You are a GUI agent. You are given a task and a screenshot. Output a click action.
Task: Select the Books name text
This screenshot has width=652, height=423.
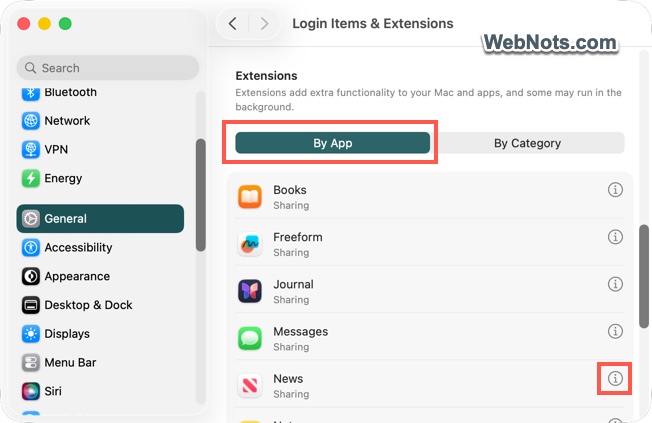pos(290,190)
